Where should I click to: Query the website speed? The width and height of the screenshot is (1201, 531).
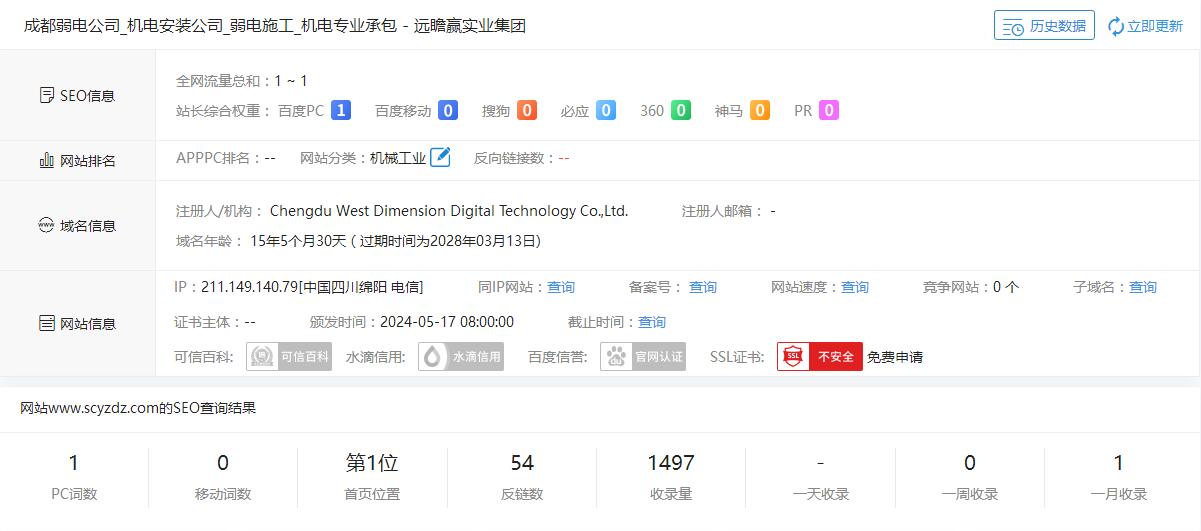coord(855,287)
